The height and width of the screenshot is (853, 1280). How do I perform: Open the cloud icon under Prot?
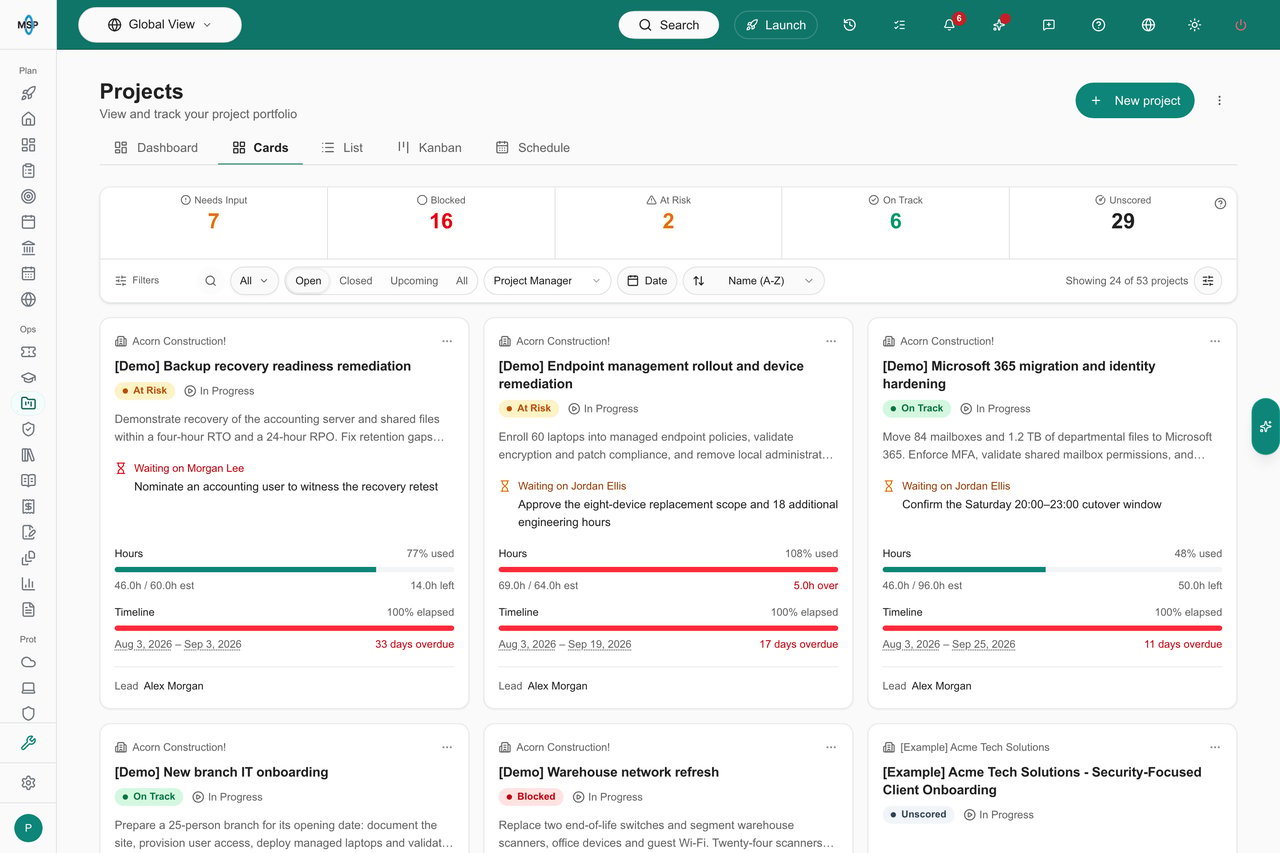click(x=28, y=662)
